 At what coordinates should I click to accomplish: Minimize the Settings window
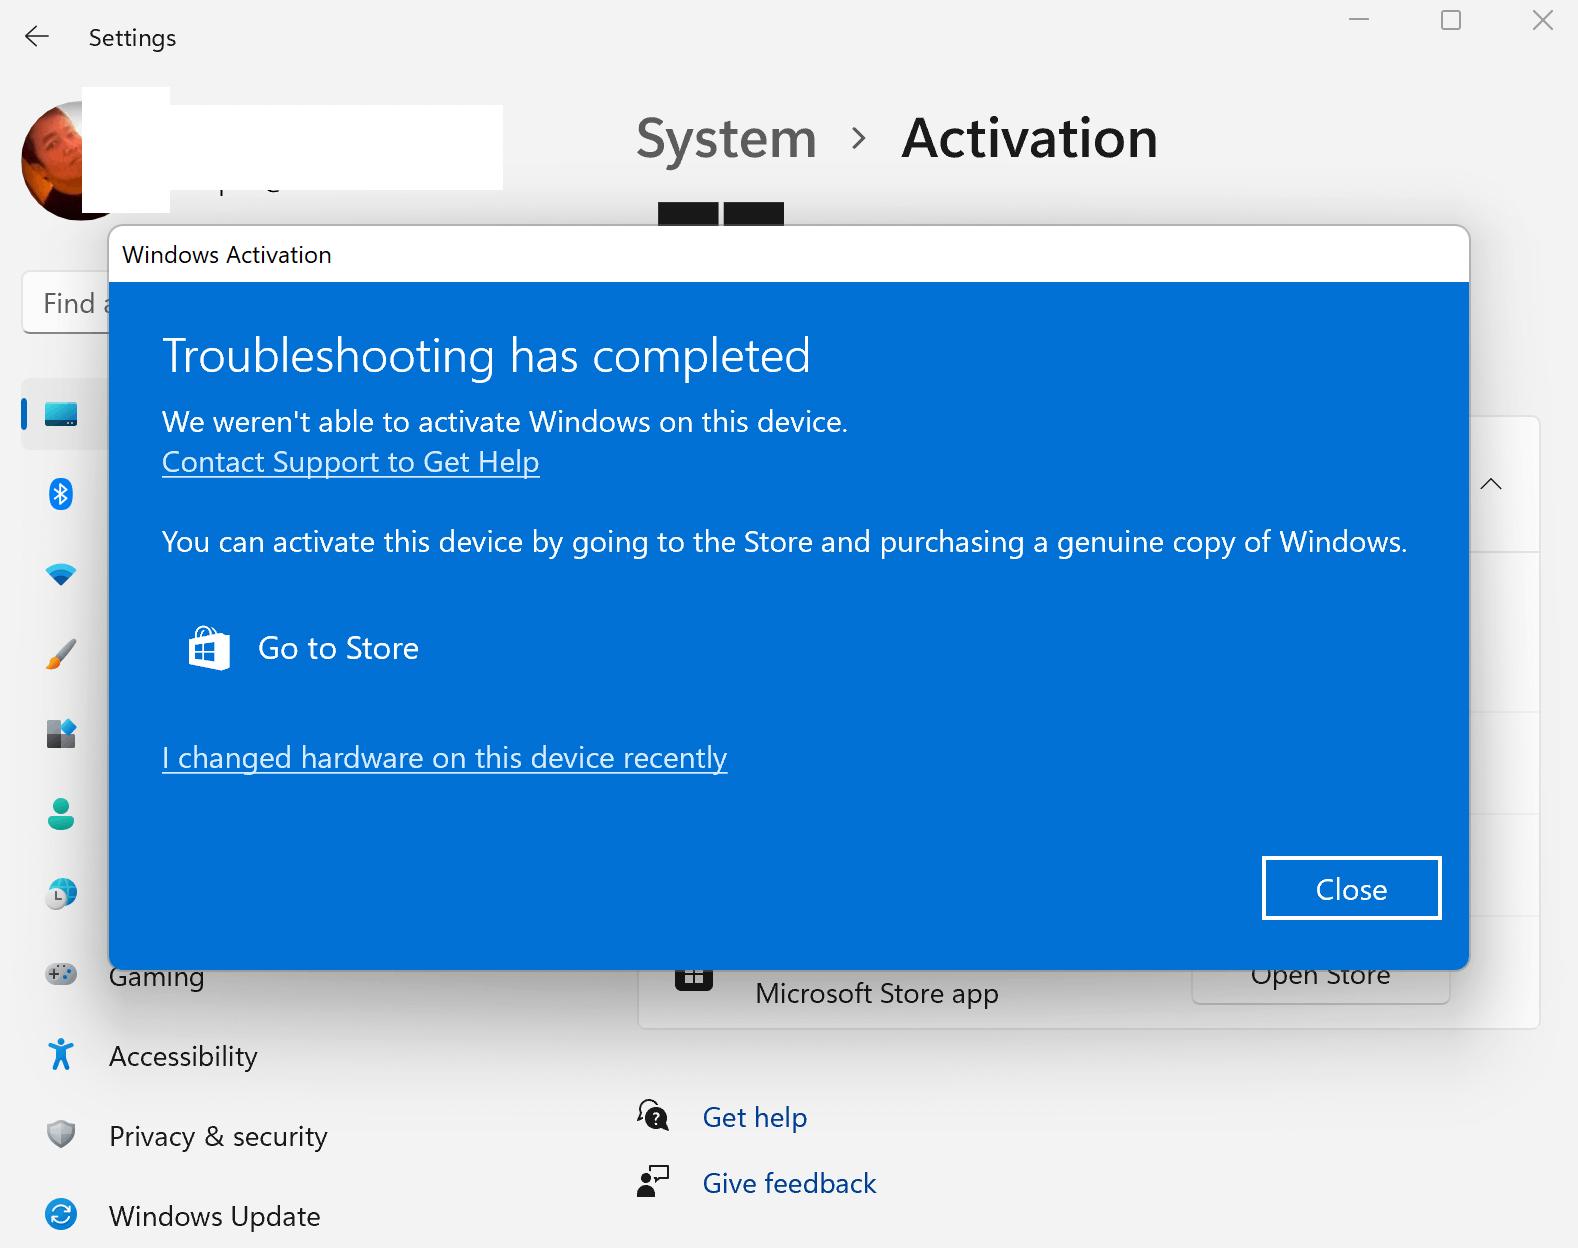[1359, 20]
